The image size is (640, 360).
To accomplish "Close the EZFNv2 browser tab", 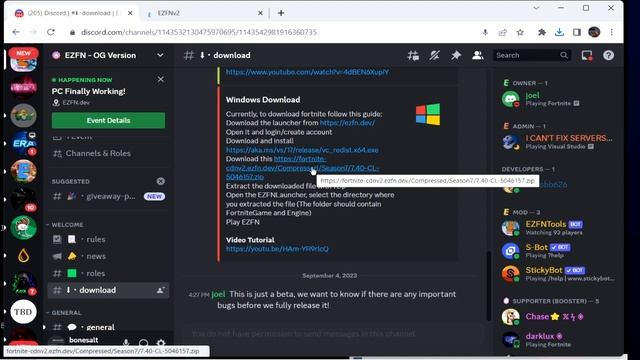I will pos(260,13).
